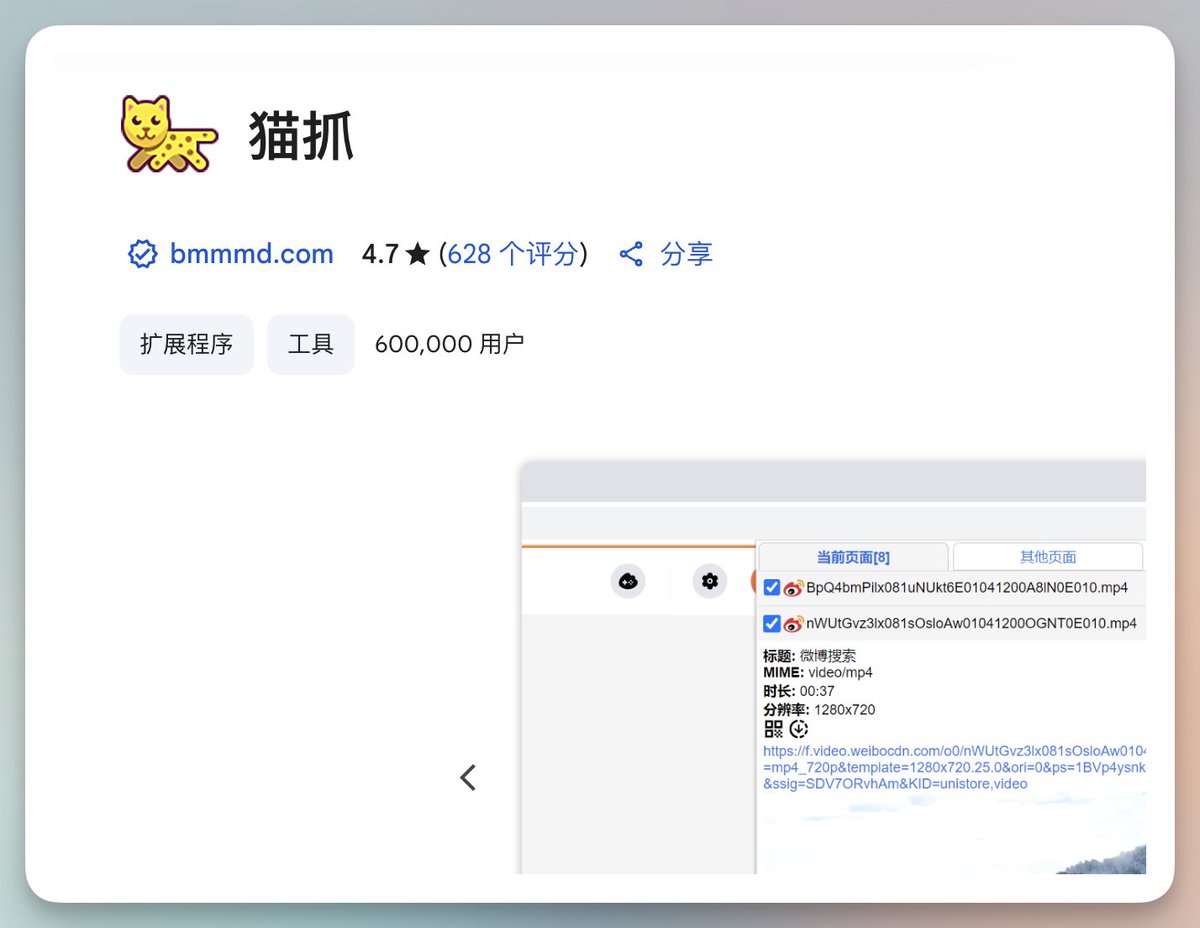1200x928 pixels.
Task: Click Weibo icon beside the nWUtGvz3lx081 file
Action: [793, 624]
